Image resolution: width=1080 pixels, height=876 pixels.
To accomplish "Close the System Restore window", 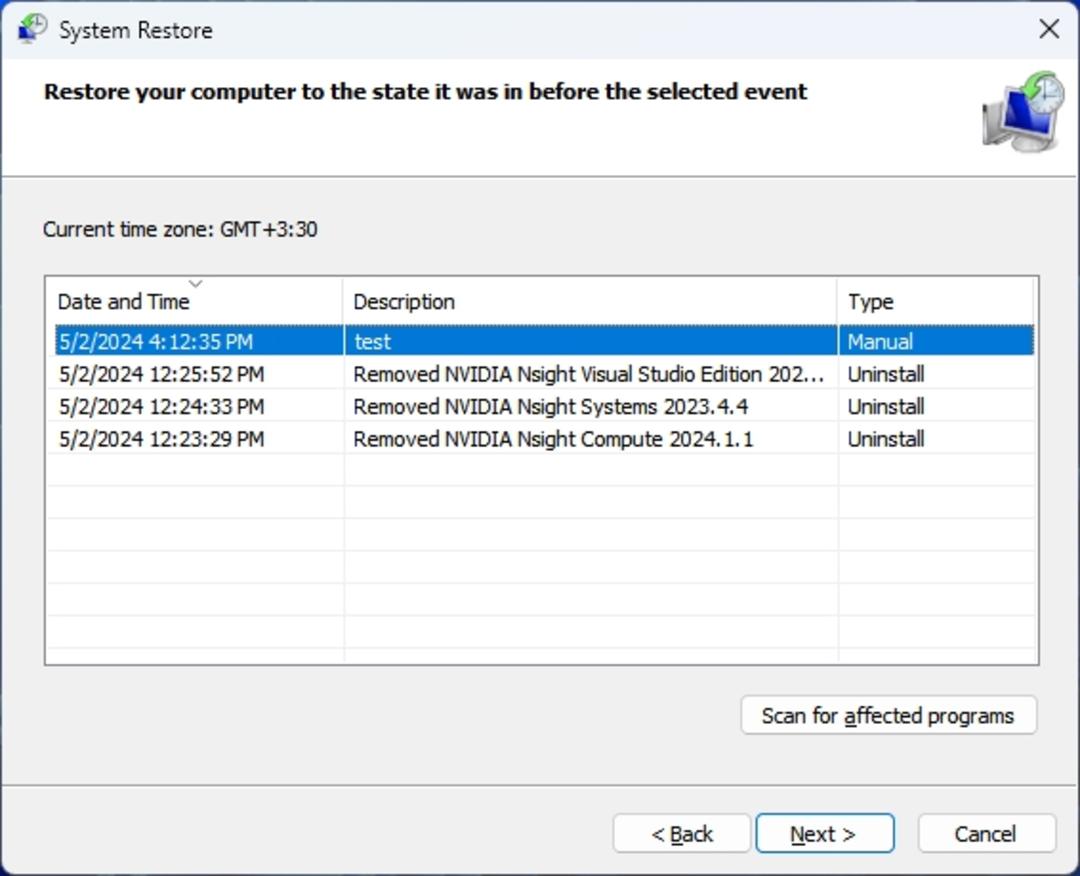I will coord(1049,29).
